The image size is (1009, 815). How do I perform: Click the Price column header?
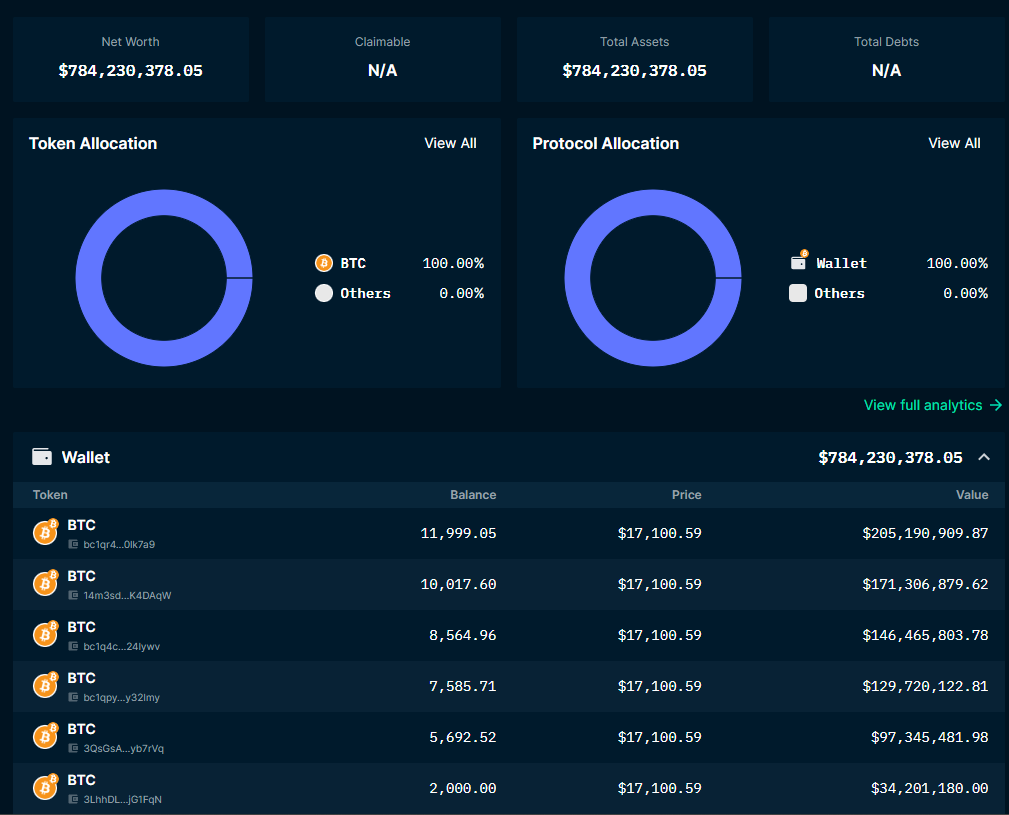point(686,495)
